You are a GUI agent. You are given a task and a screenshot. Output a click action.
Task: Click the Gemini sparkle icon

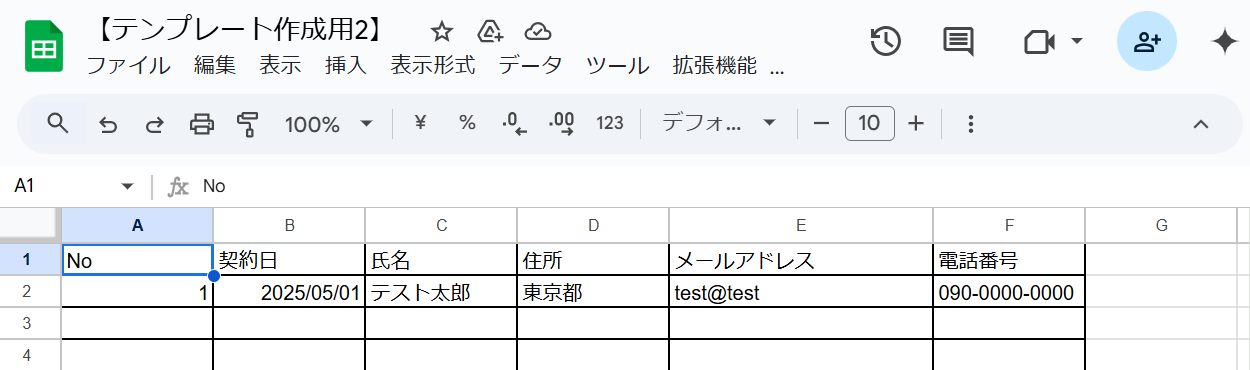(x=1225, y=41)
